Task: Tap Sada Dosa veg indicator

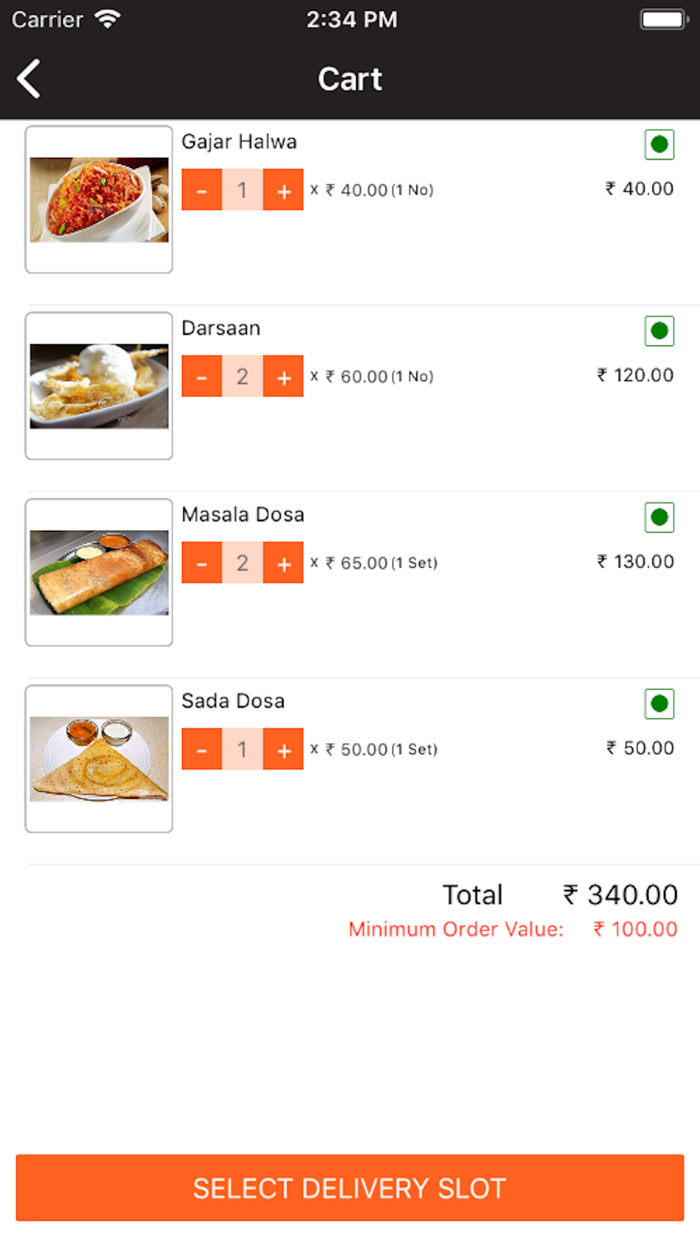Action: (x=659, y=703)
